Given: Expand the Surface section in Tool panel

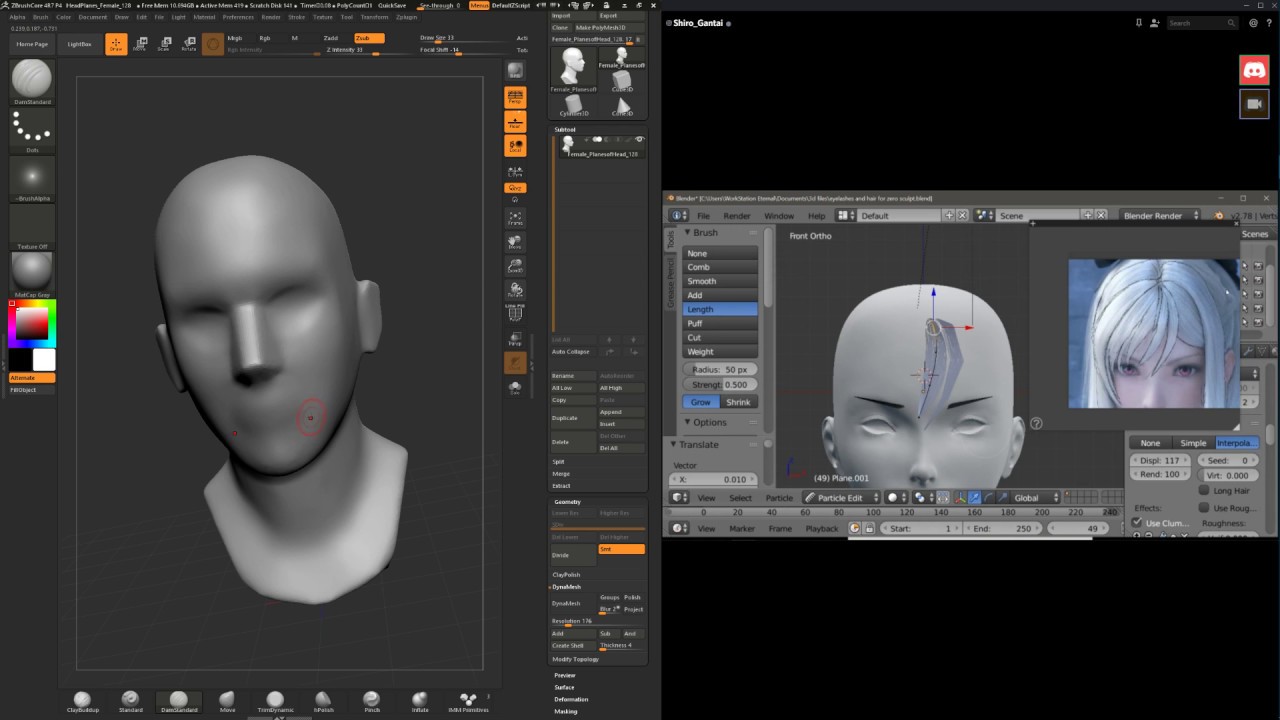Looking at the screenshot, I should click(565, 687).
